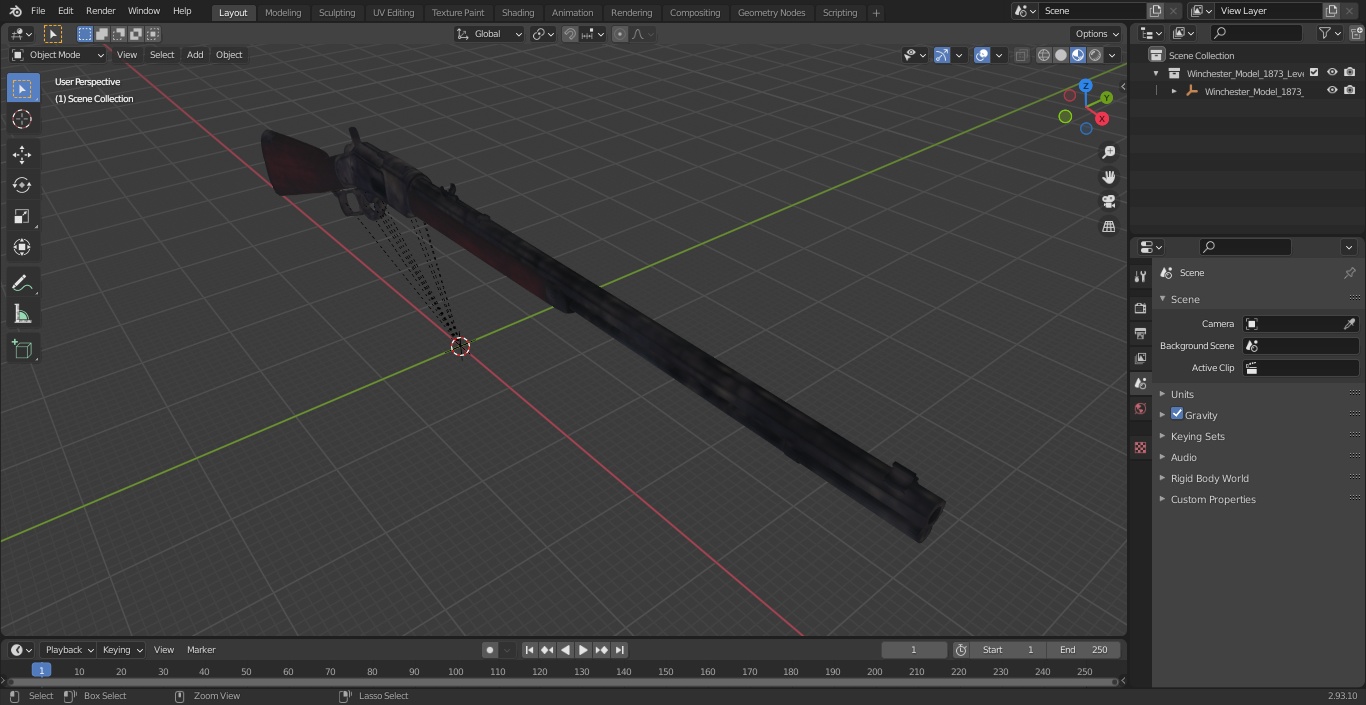
Task: Open the Output properties tab
Action: pyautogui.click(x=1140, y=333)
